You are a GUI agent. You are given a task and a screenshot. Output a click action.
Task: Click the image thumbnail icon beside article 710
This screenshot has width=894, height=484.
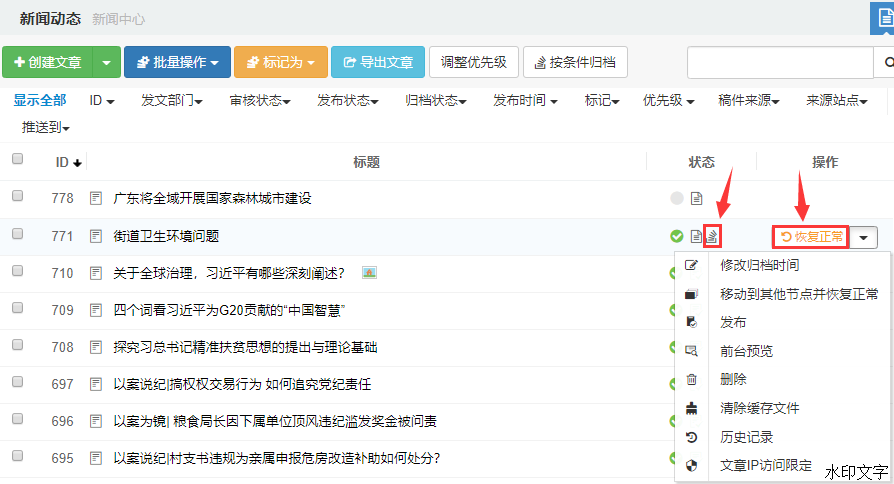(x=369, y=272)
